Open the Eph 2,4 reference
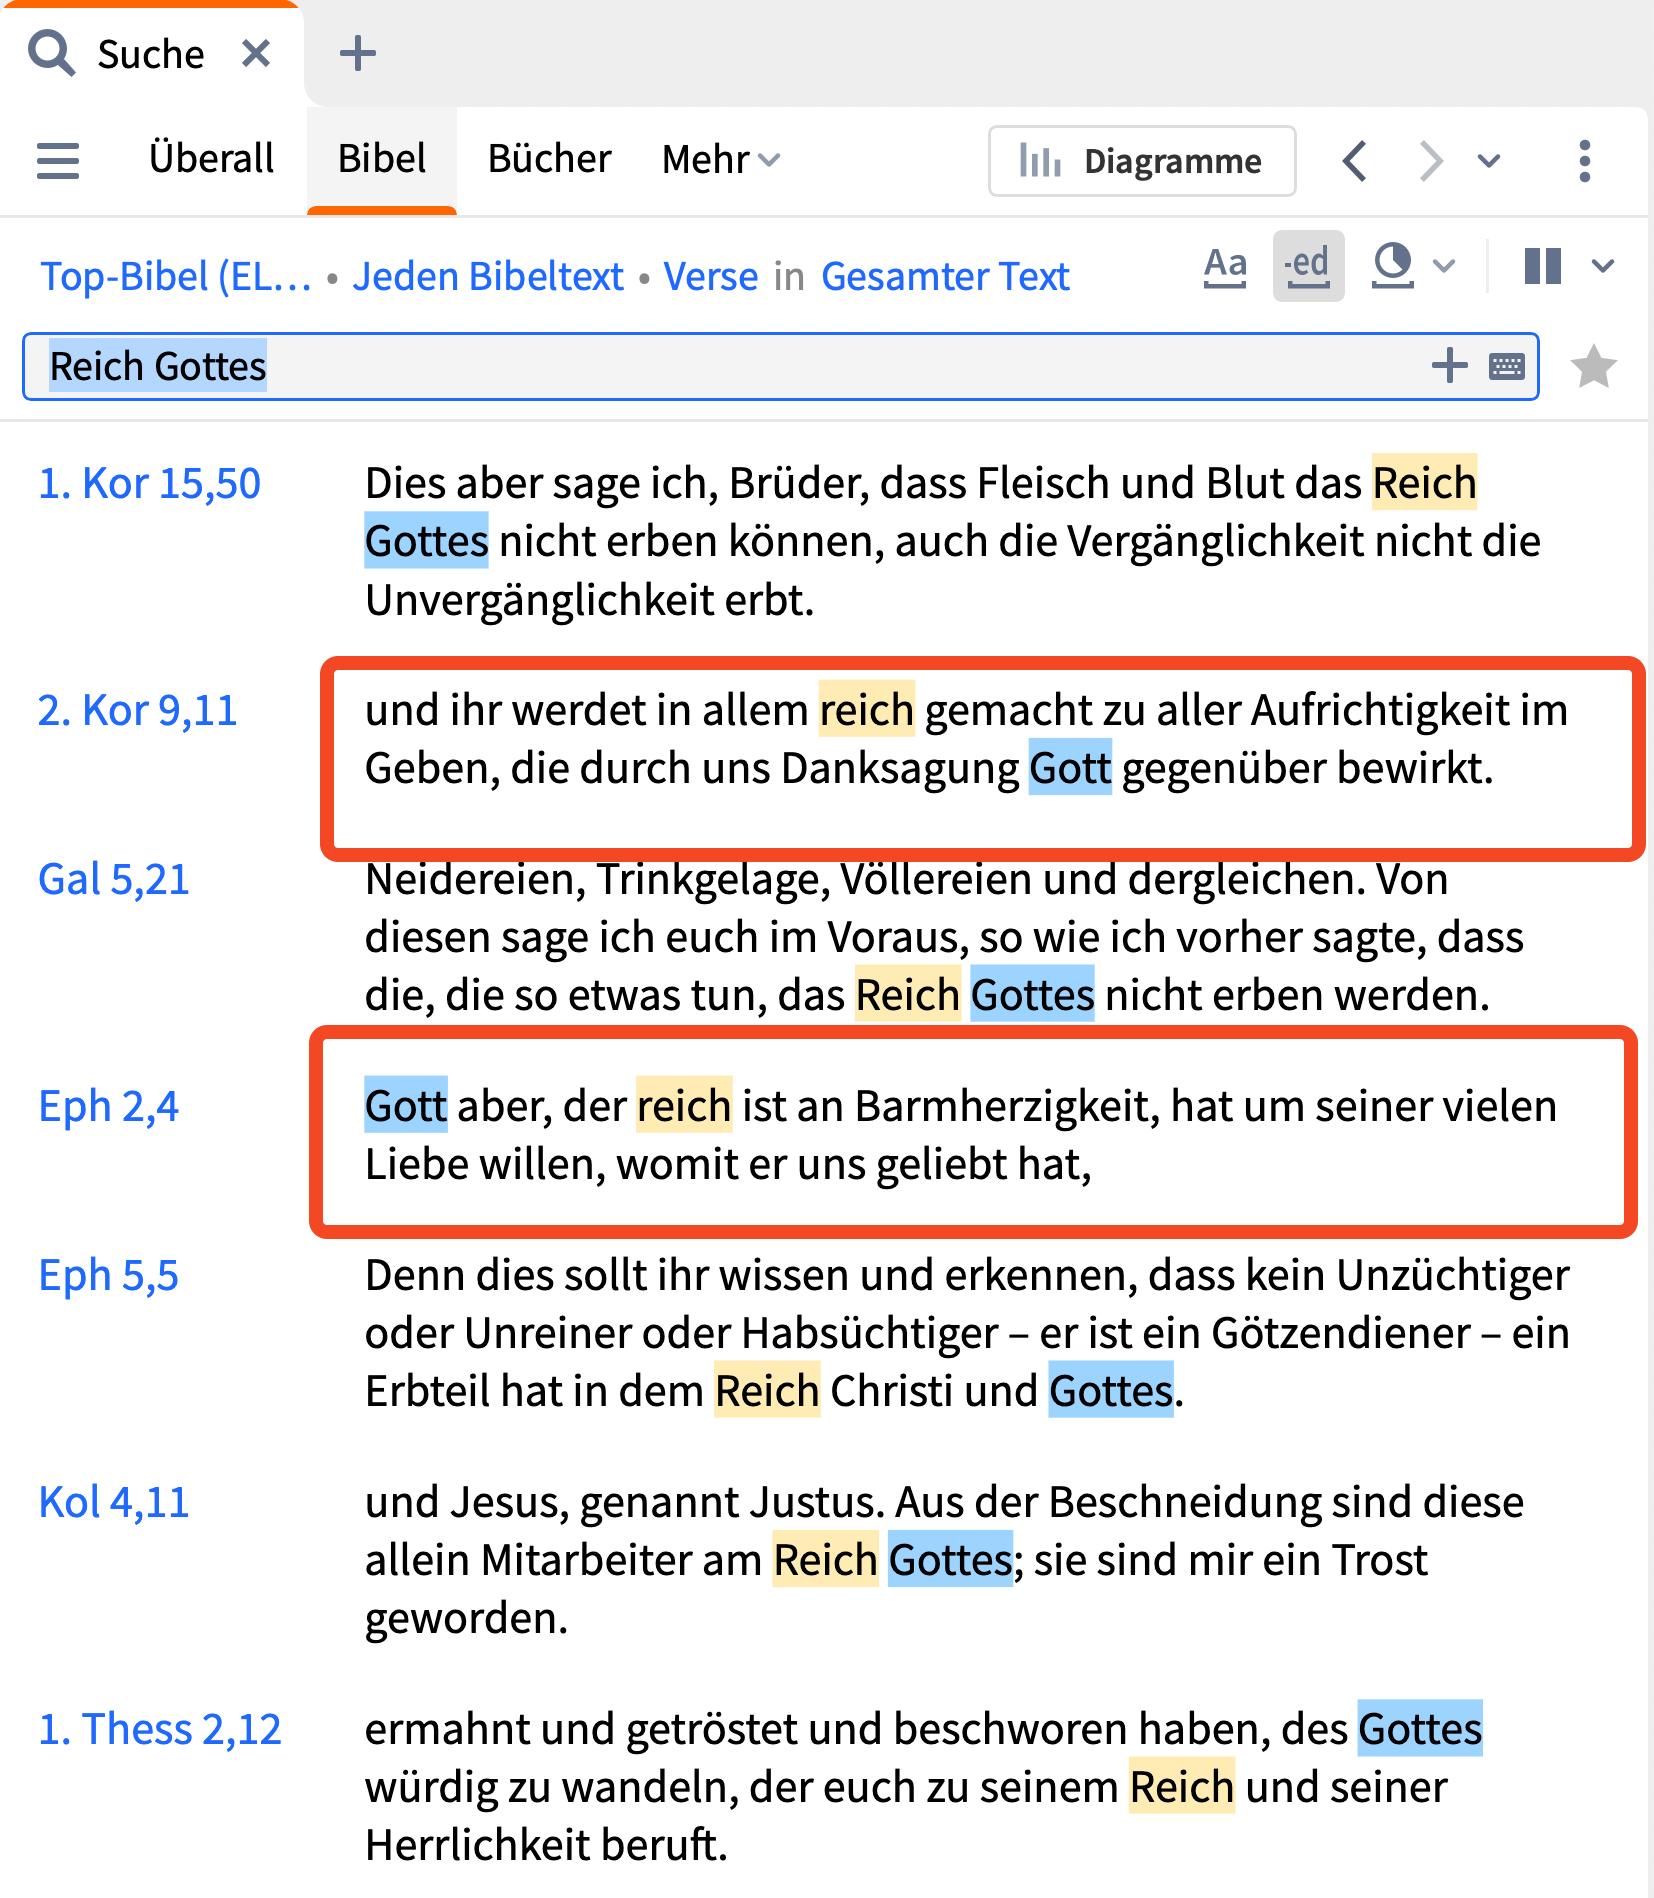Image resolution: width=1654 pixels, height=1898 pixels. pyautogui.click(x=108, y=1106)
